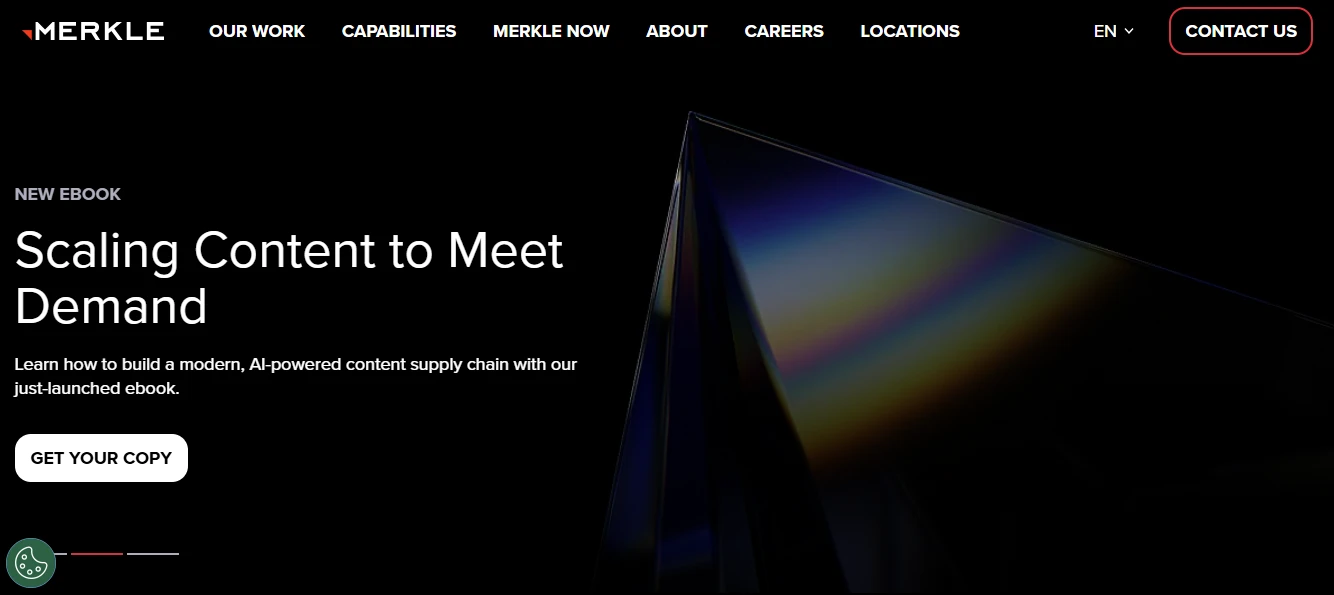Screen dimensions: 1334x595
Task: Click the iridescent prism hero image
Action: 960,350
